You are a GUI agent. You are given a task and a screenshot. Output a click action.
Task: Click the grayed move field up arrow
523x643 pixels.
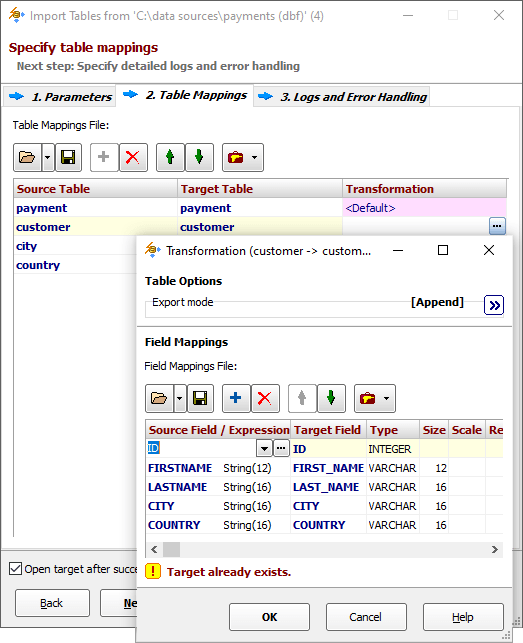[302, 398]
